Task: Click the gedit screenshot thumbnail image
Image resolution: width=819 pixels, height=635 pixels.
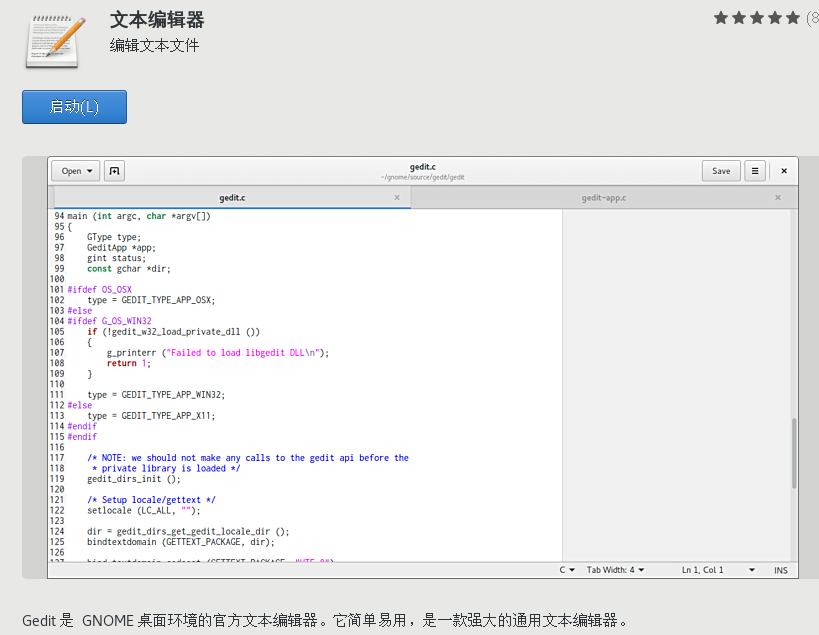Action: click(423, 367)
